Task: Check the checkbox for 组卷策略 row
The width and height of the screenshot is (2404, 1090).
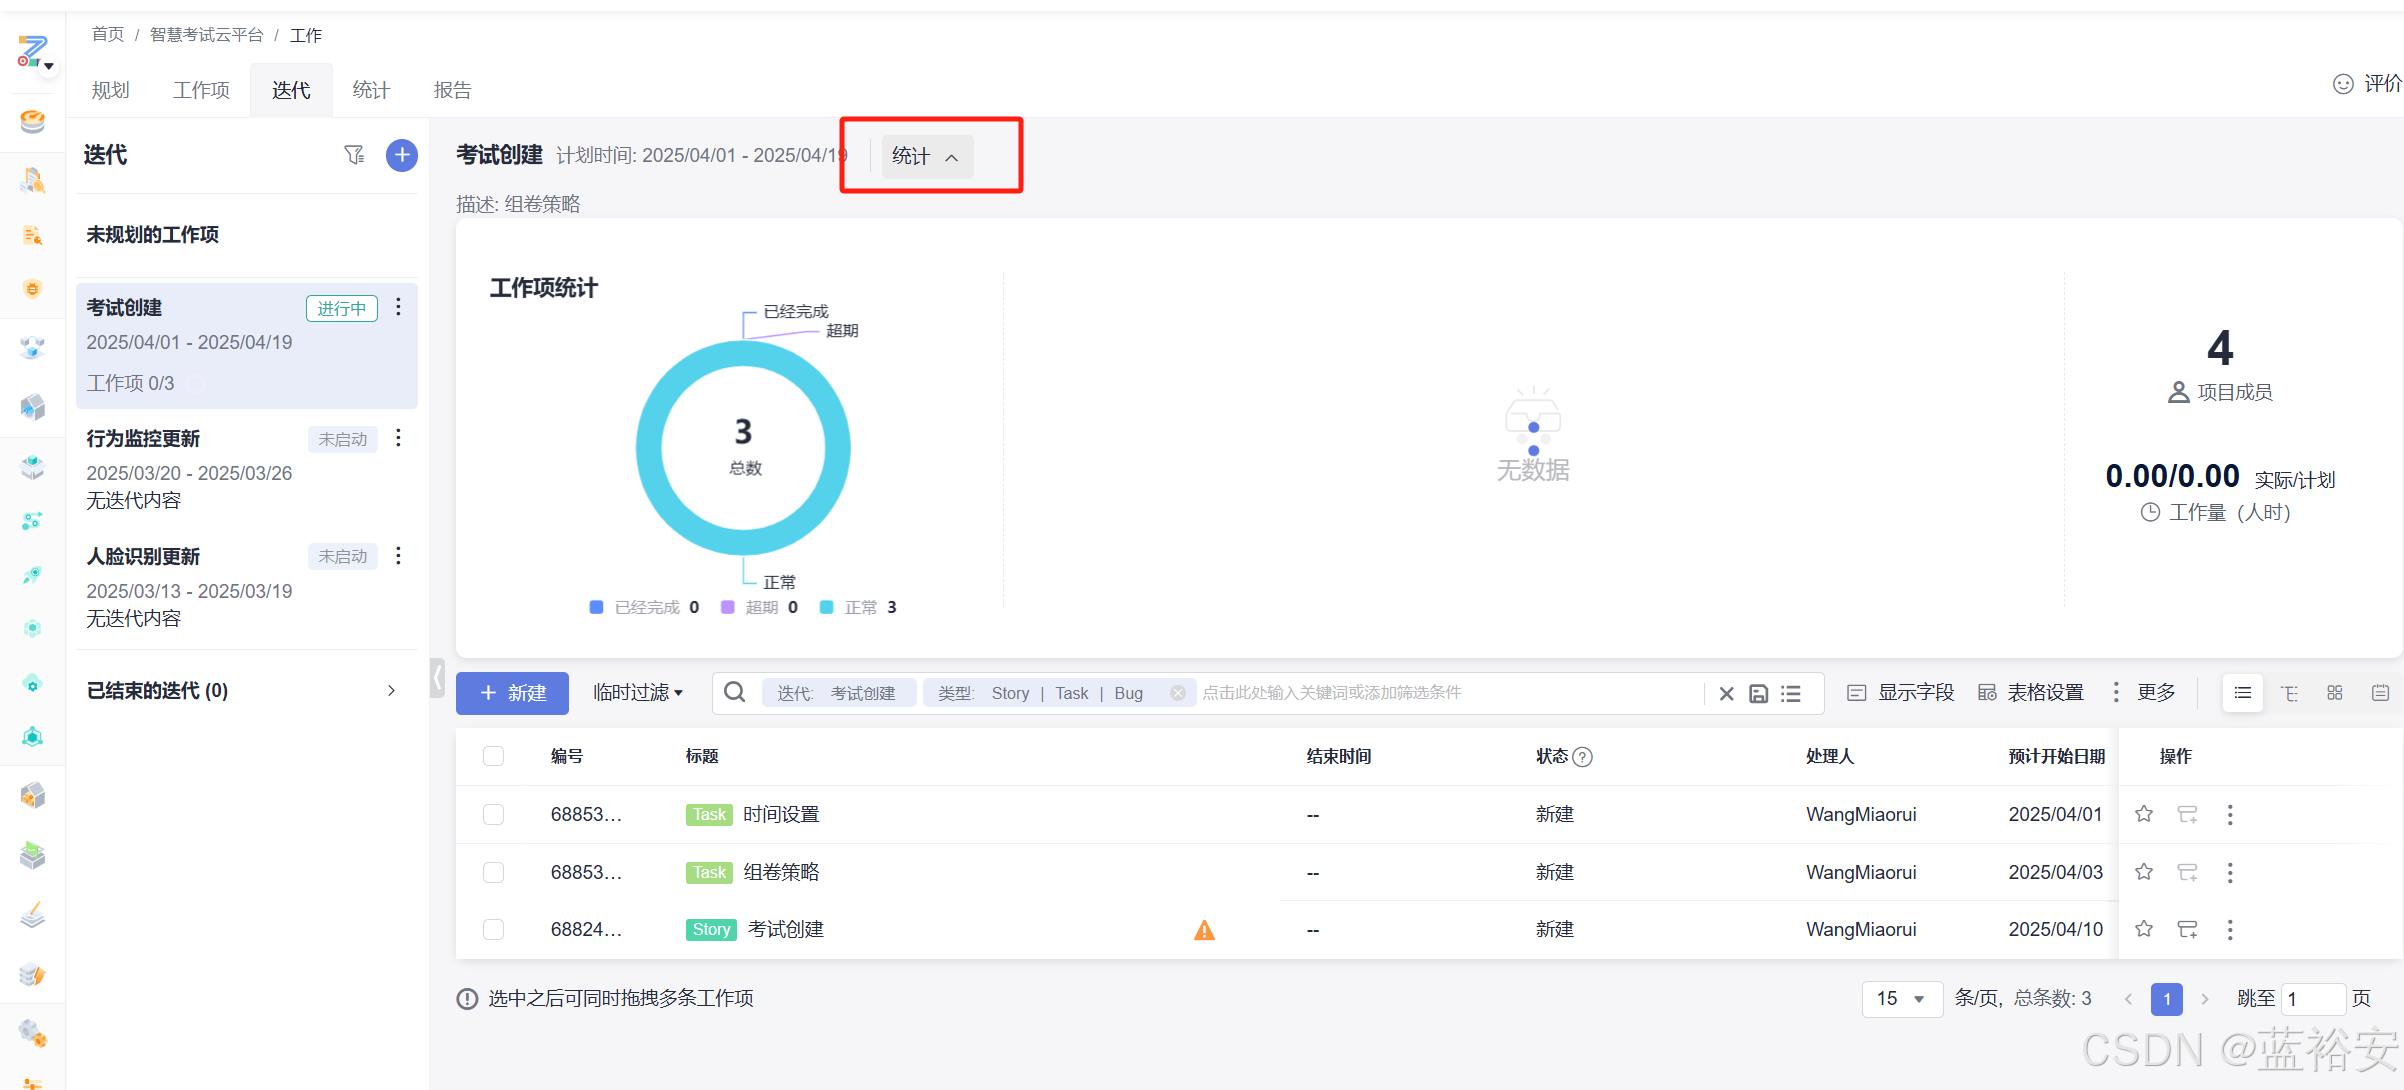Action: click(493, 872)
